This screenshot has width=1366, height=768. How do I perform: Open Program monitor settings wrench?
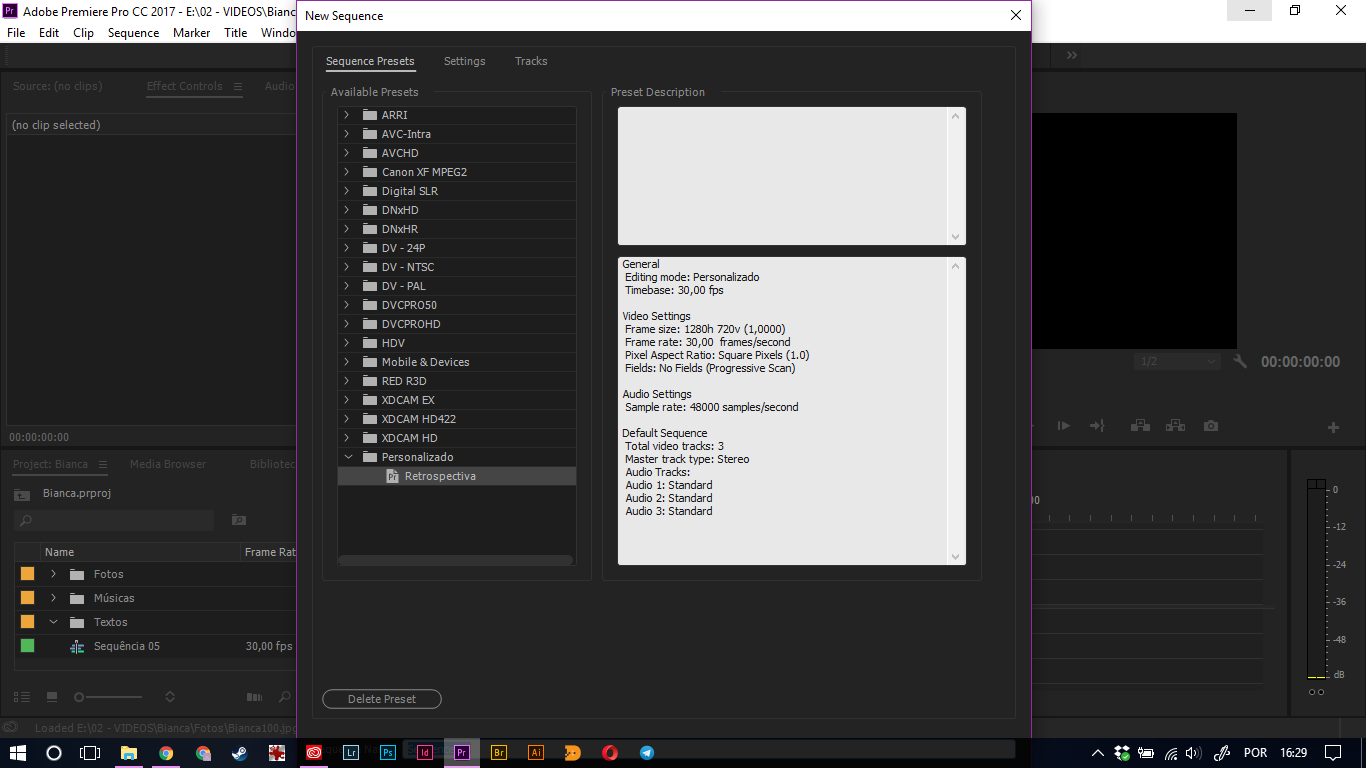(1240, 362)
